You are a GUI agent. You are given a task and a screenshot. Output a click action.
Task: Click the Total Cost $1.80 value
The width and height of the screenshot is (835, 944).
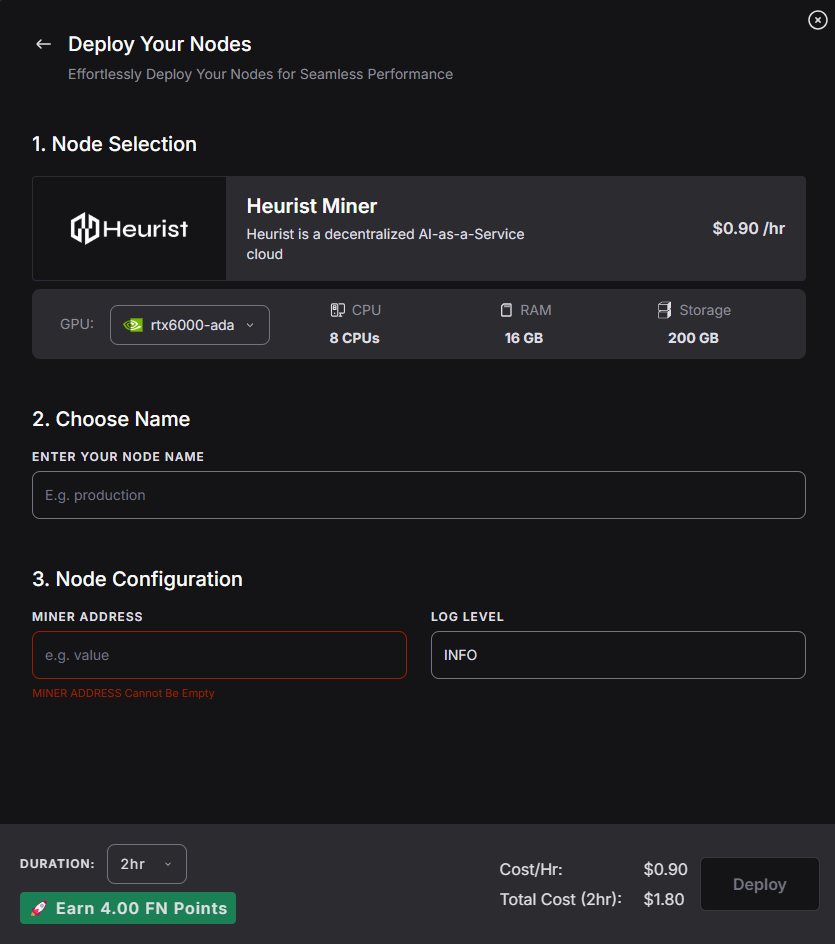pyautogui.click(x=663, y=899)
